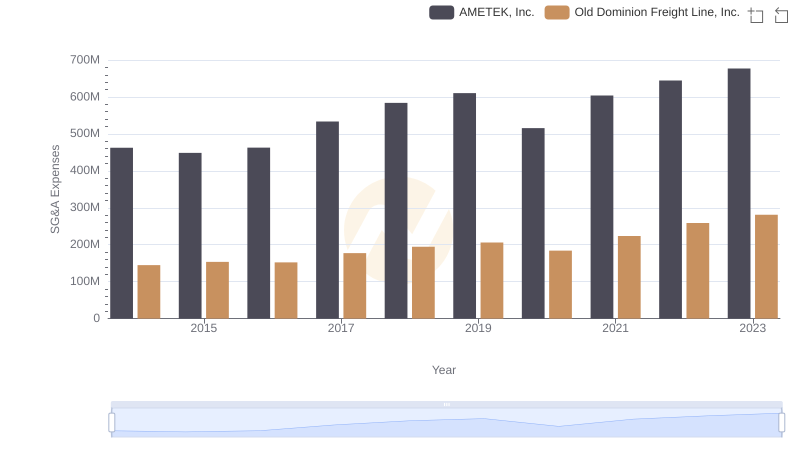Grab the right handle of zoom slider
The image size is (800, 461).
781,423
